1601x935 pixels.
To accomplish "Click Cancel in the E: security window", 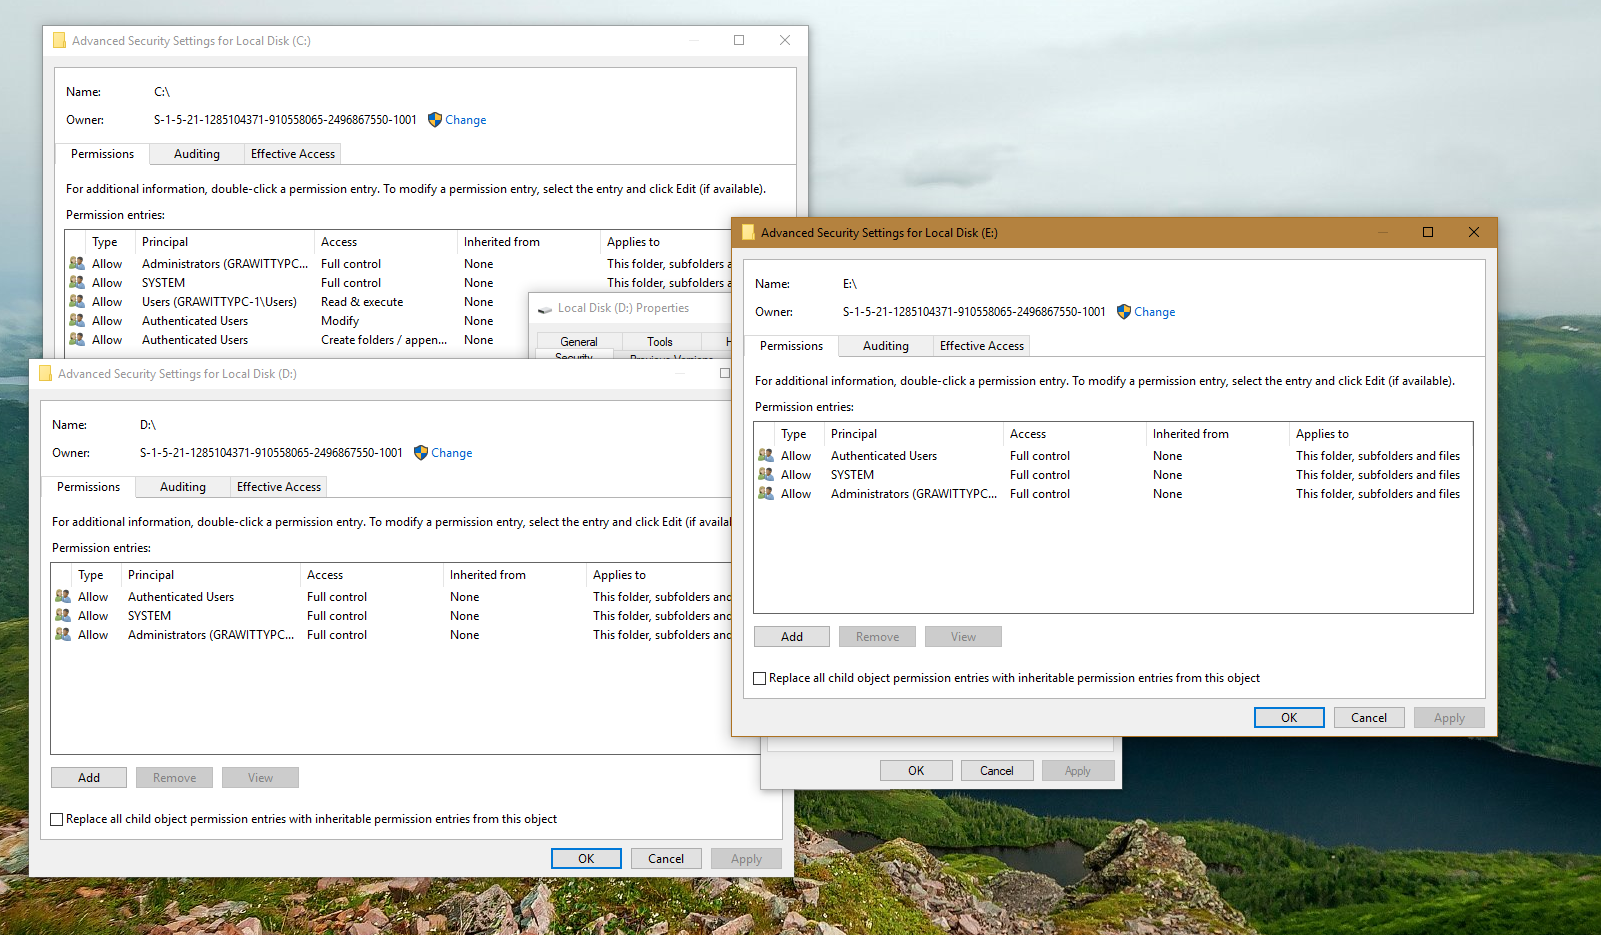I will (1369, 718).
